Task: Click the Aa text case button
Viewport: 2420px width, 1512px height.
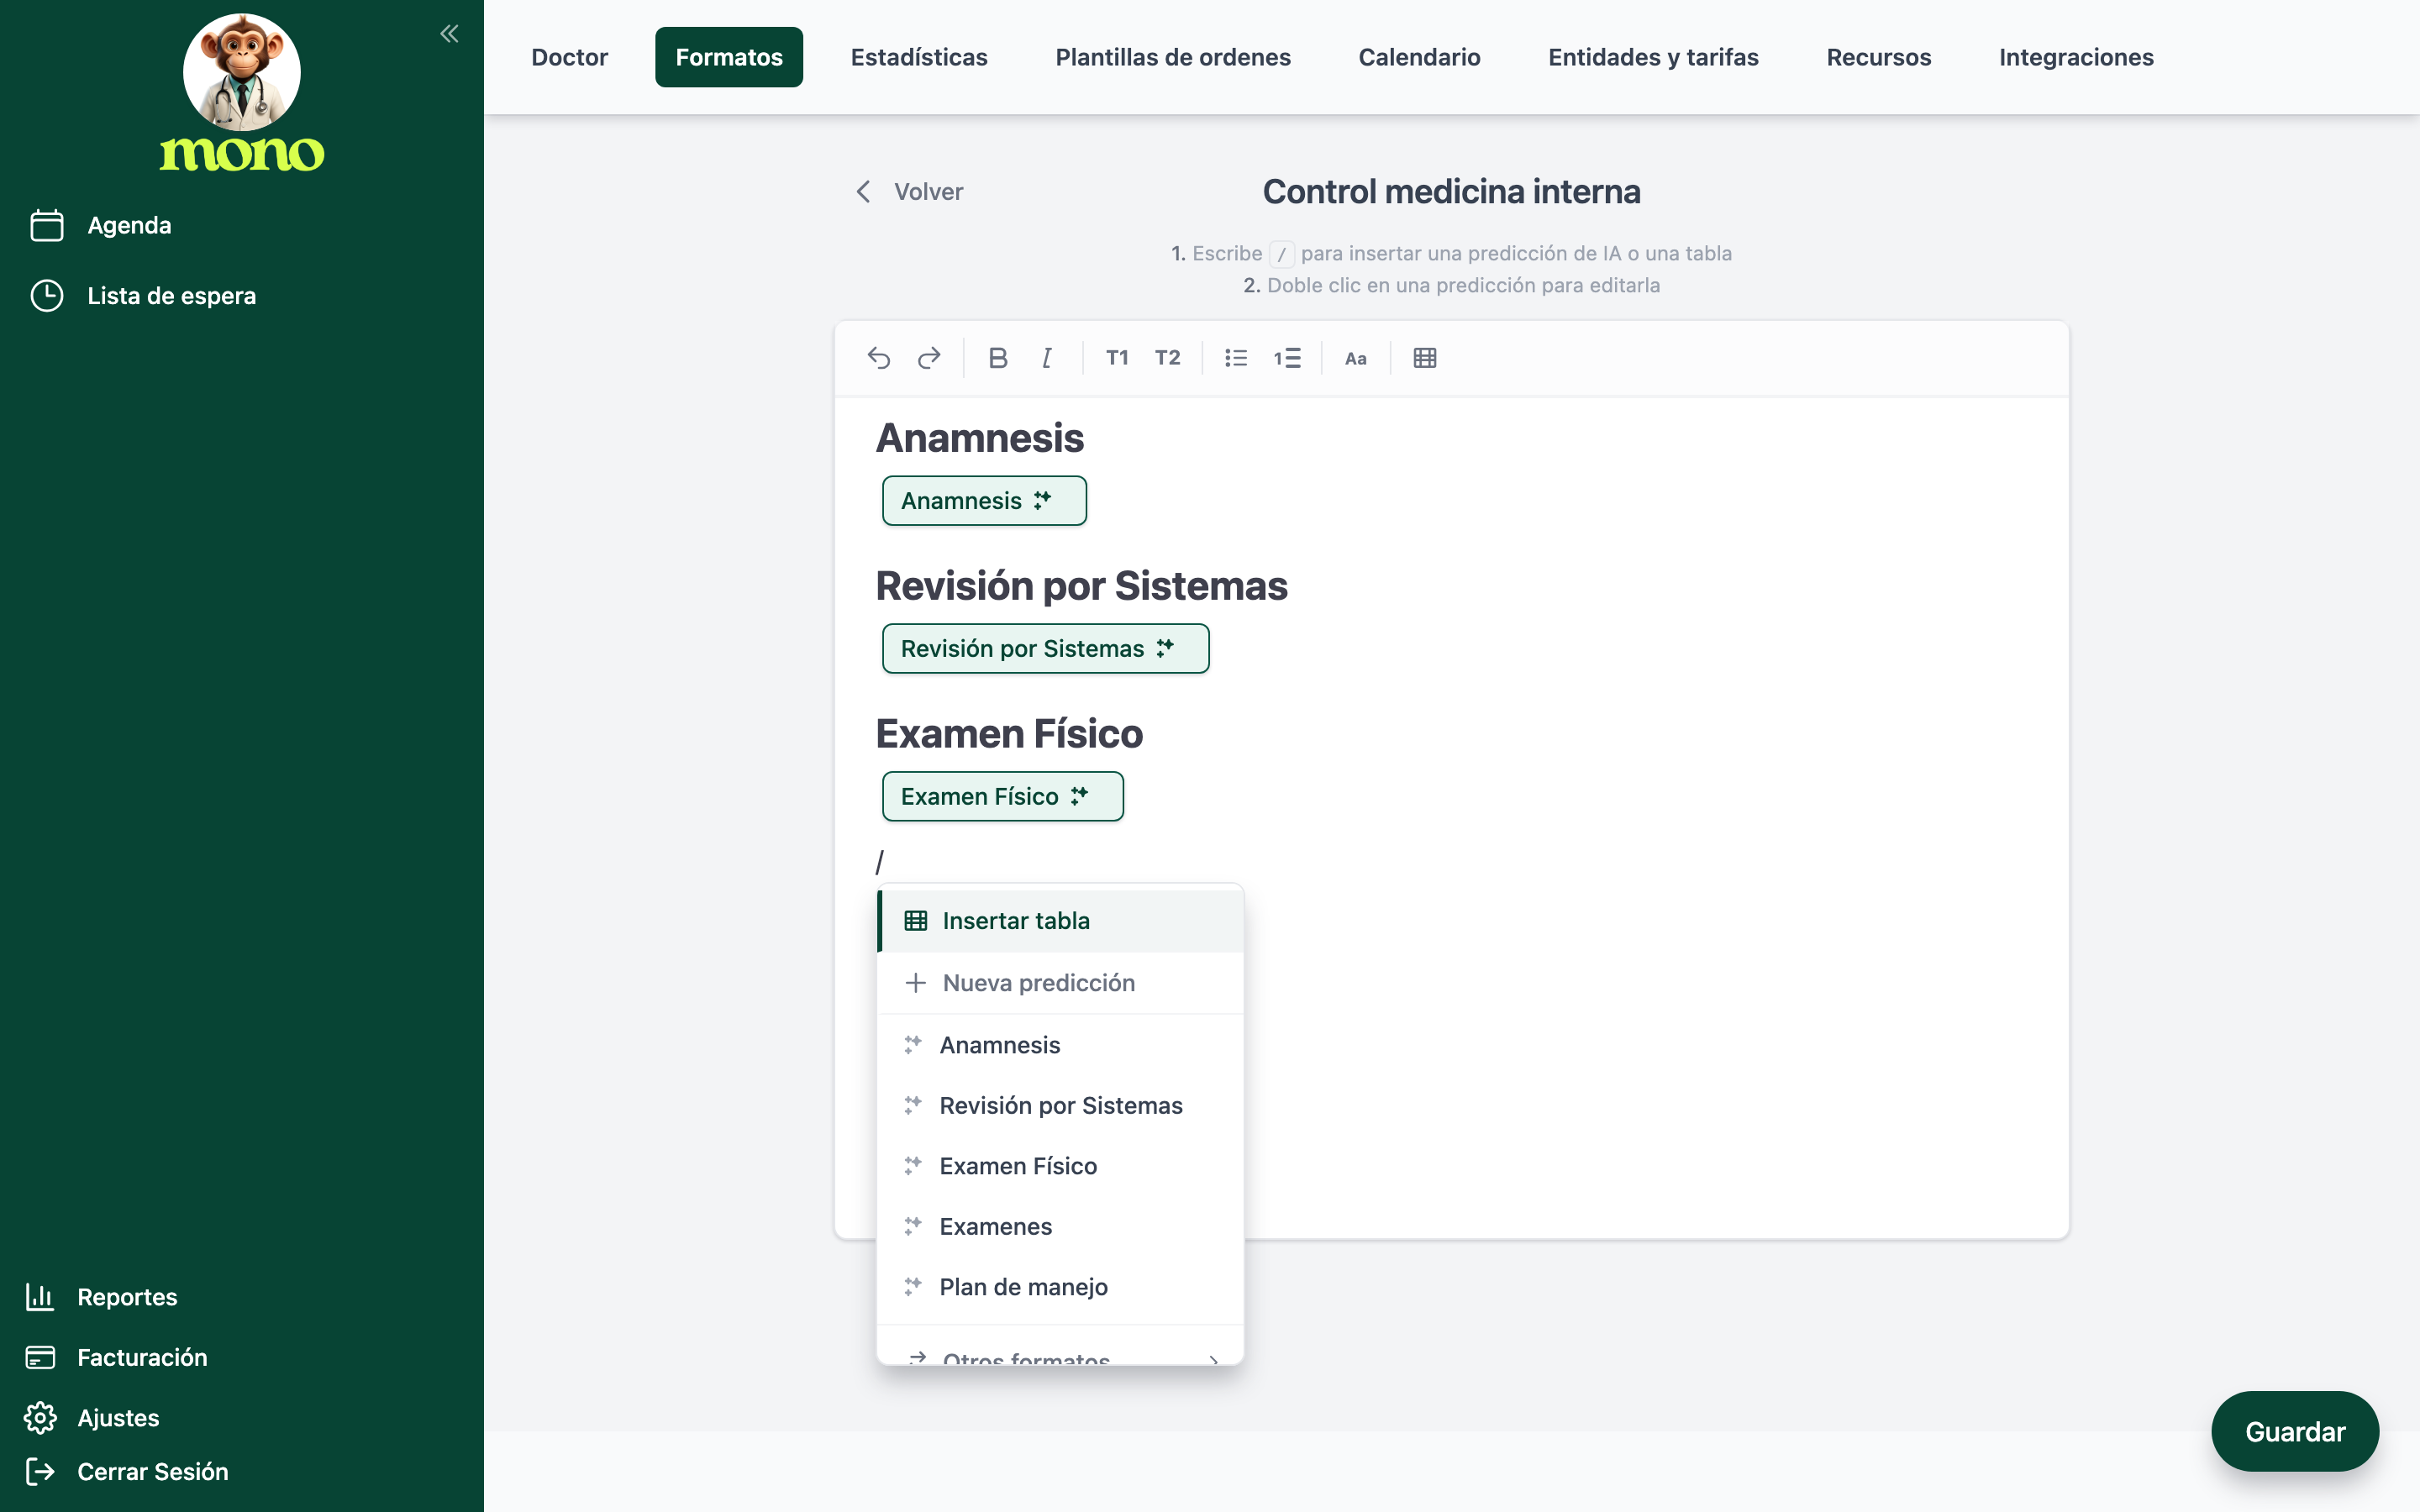Action: click(x=1355, y=358)
